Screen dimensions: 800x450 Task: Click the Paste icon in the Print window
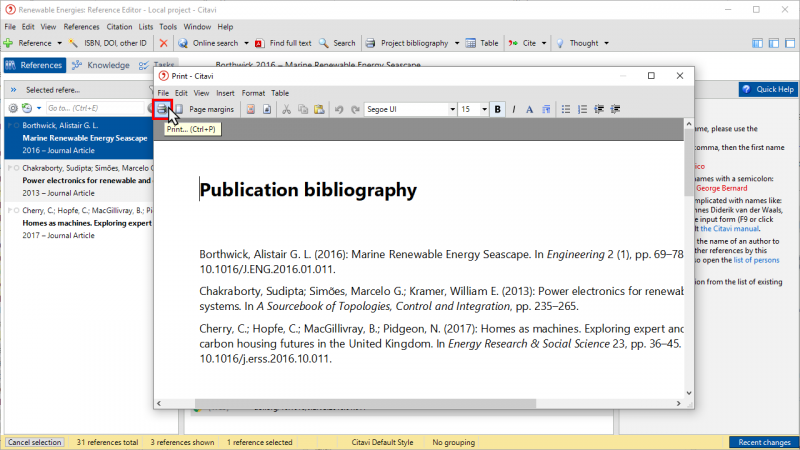pyautogui.click(x=319, y=109)
